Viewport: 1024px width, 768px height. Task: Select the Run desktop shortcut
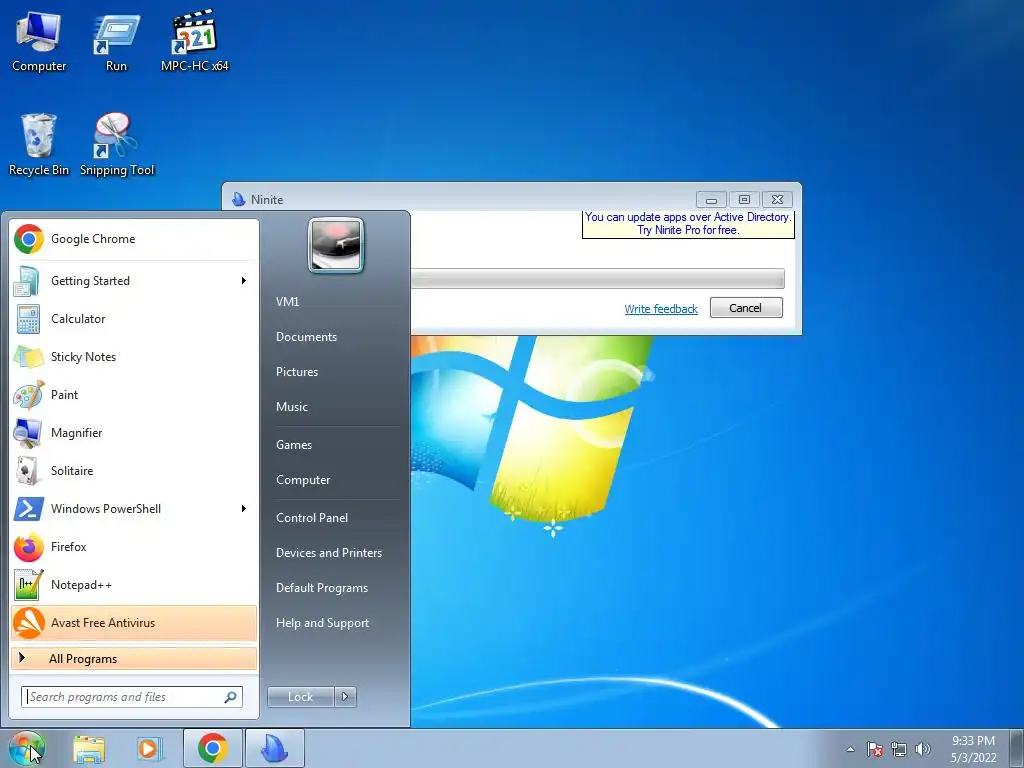pyautogui.click(x=116, y=41)
